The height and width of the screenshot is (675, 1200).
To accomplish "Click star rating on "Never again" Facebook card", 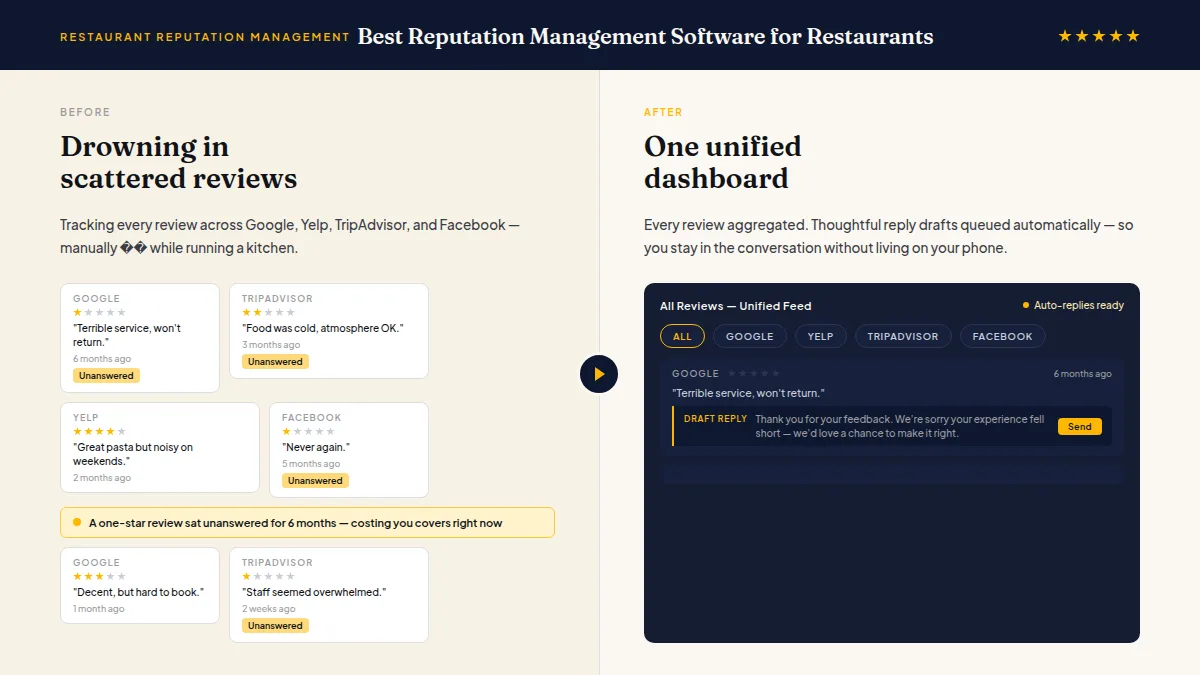I will coord(309,431).
